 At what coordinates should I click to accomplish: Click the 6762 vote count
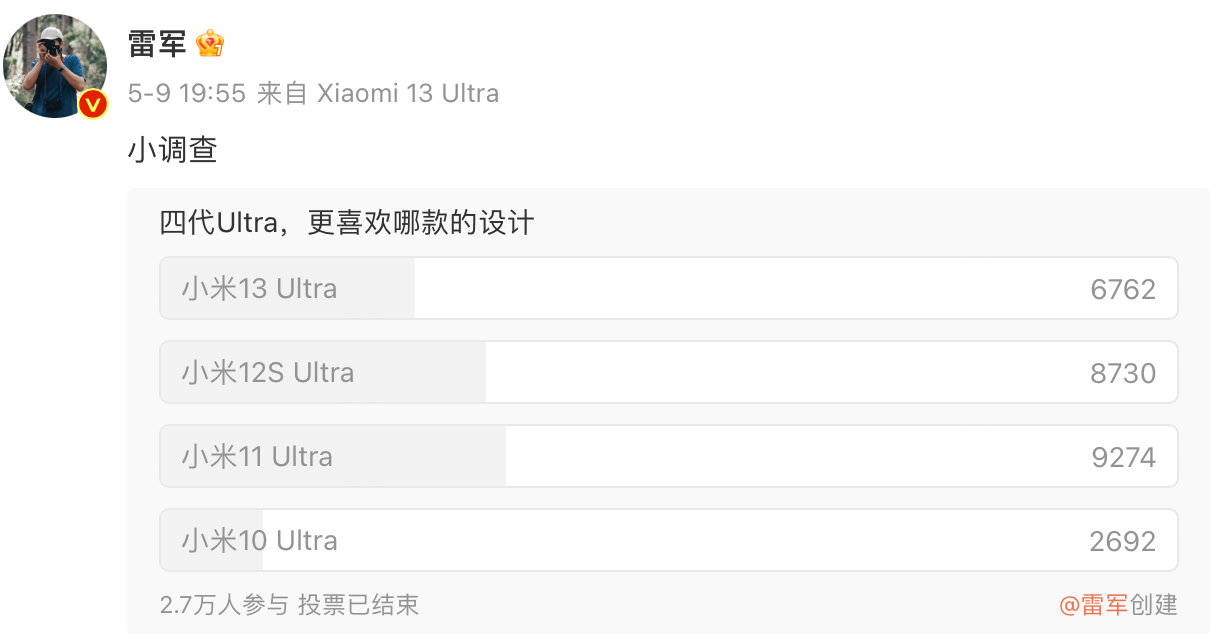tap(1123, 290)
